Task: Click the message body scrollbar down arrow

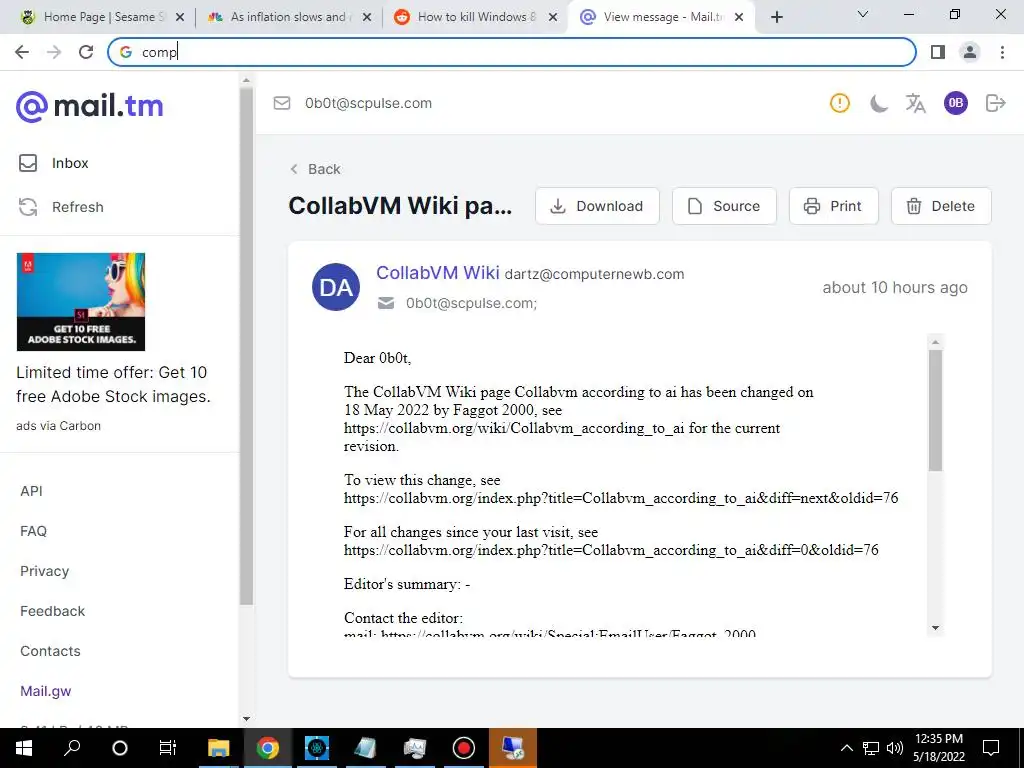Action: tap(935, 628)
